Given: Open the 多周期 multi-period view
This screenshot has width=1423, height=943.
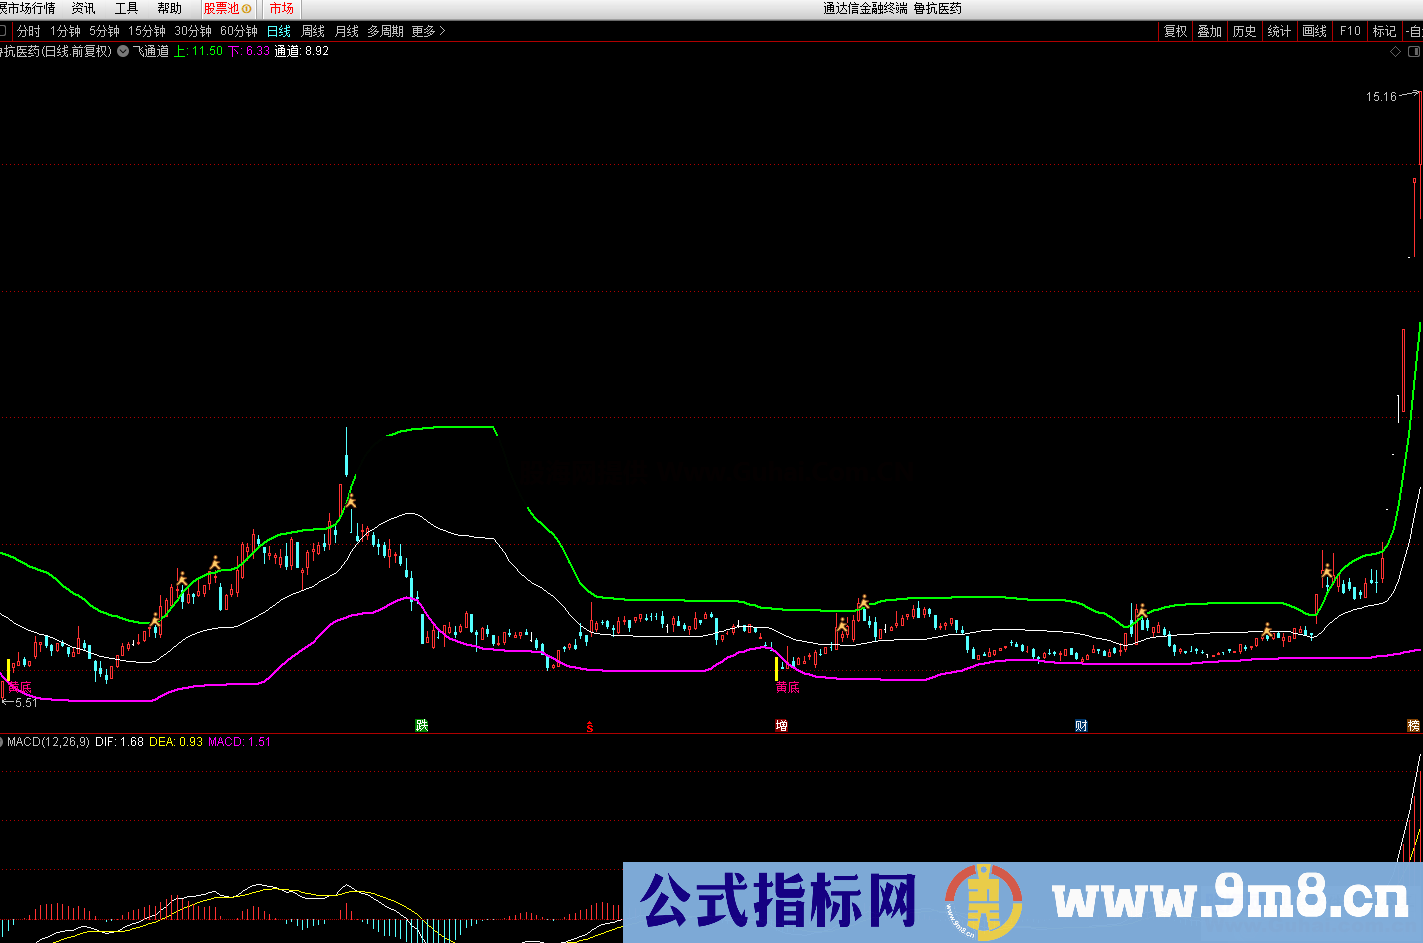Looking at the screenshot, I should click(385, 31).
